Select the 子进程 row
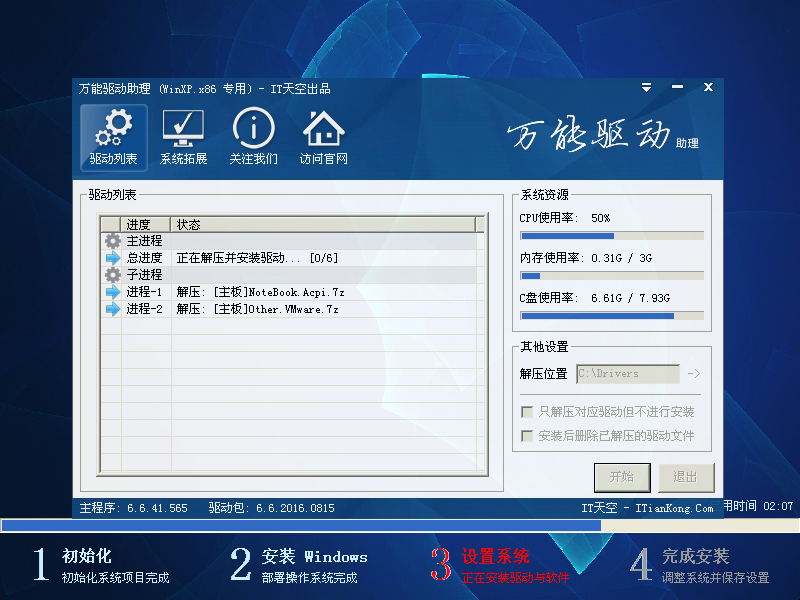Screen dimensions: 800x600 tap(291, 274)
